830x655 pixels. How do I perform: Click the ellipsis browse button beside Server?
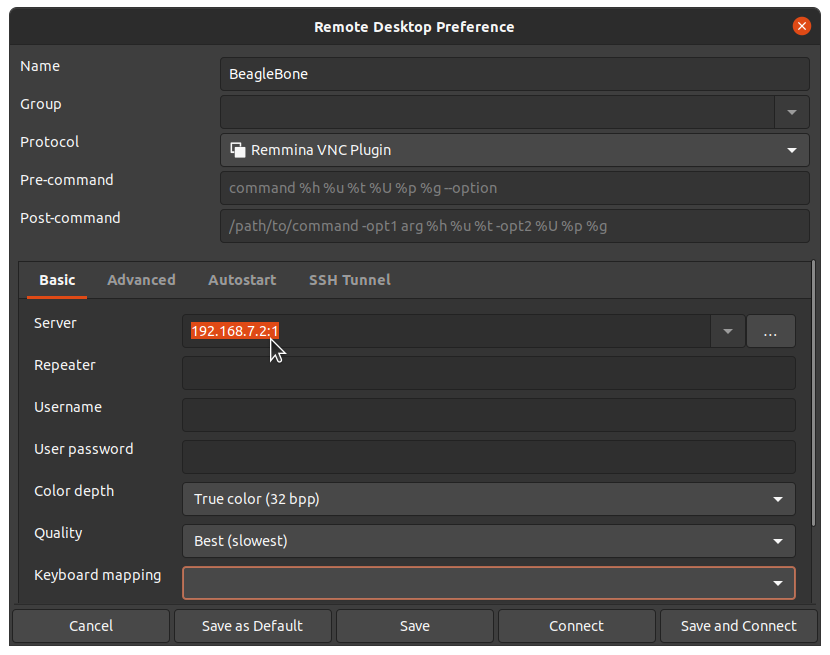(x=770, y=331)
